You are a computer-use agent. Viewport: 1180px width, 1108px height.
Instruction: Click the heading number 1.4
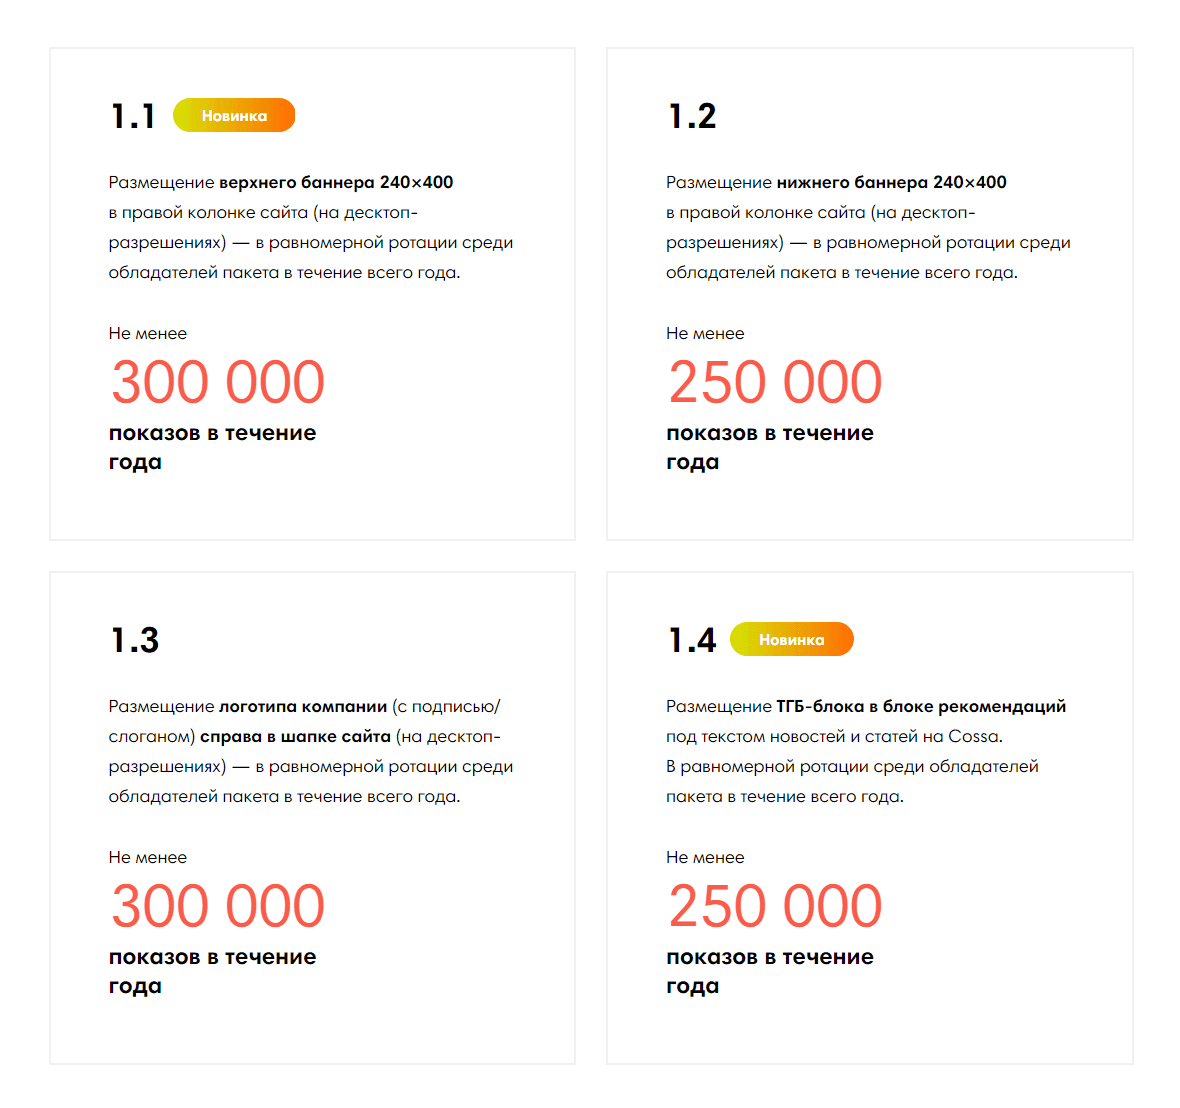(692, 640)
